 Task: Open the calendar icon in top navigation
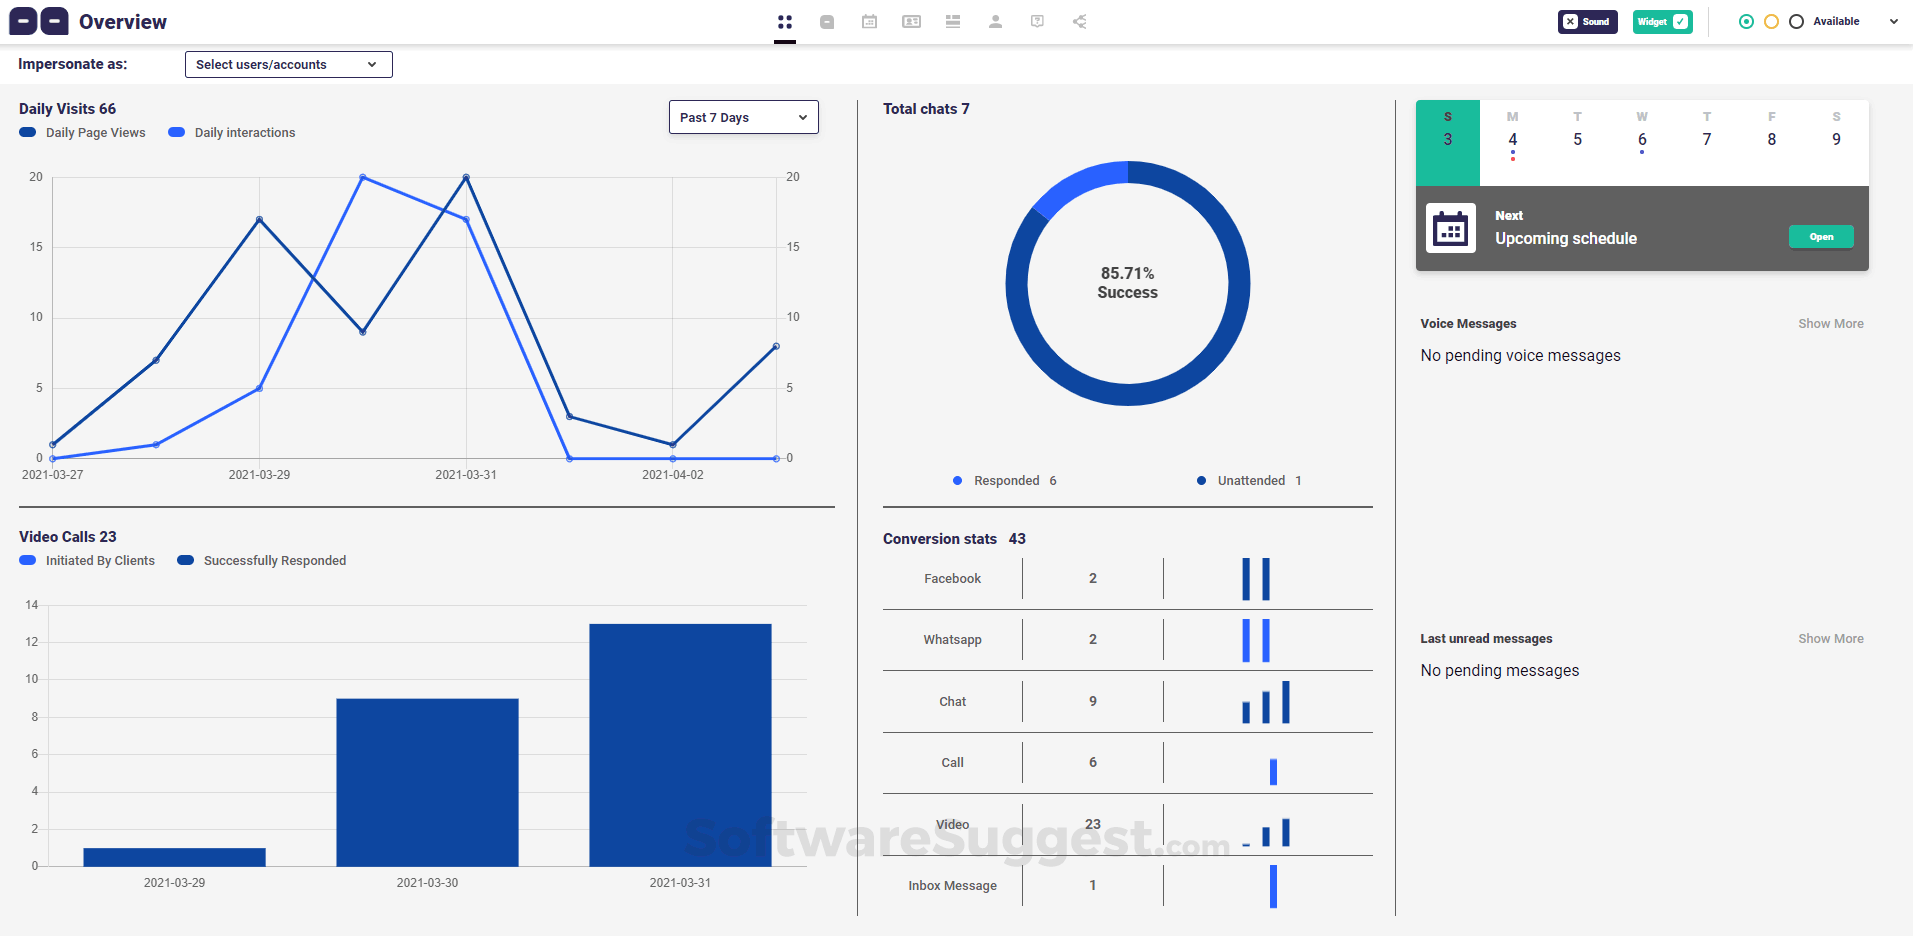point(870,22)
